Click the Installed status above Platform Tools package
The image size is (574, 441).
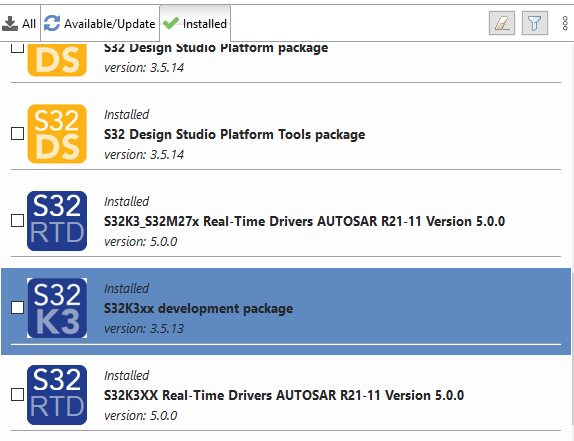coord(126,115)
